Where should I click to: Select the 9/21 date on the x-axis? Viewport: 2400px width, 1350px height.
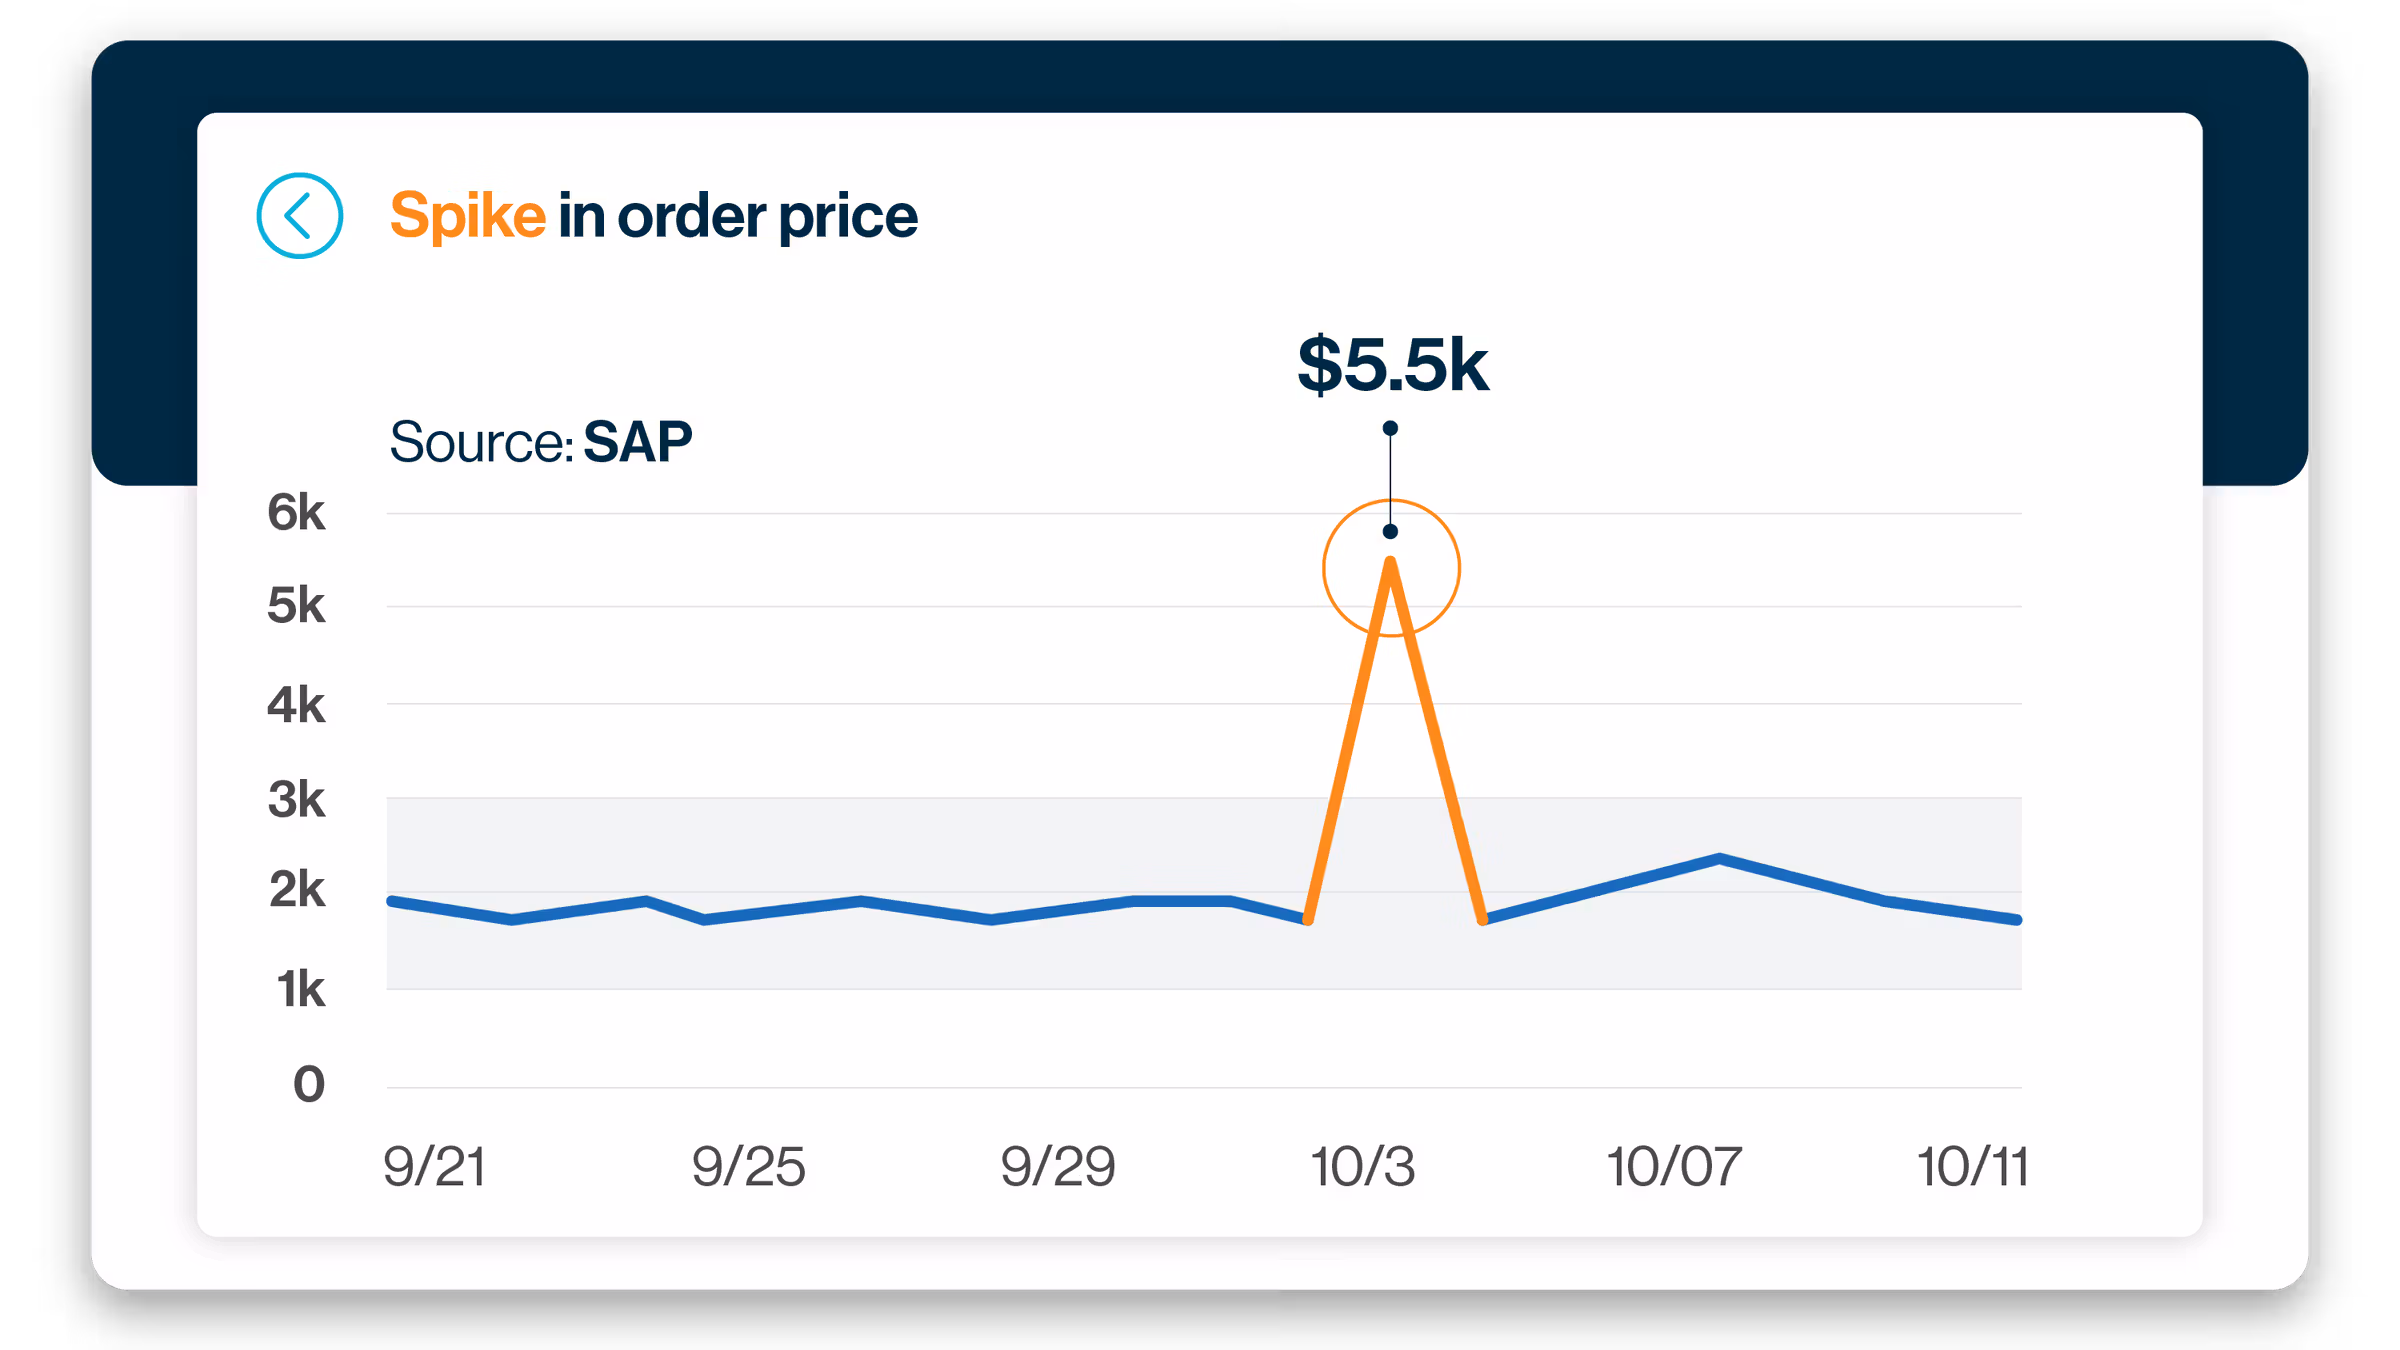pos(435,1167)
